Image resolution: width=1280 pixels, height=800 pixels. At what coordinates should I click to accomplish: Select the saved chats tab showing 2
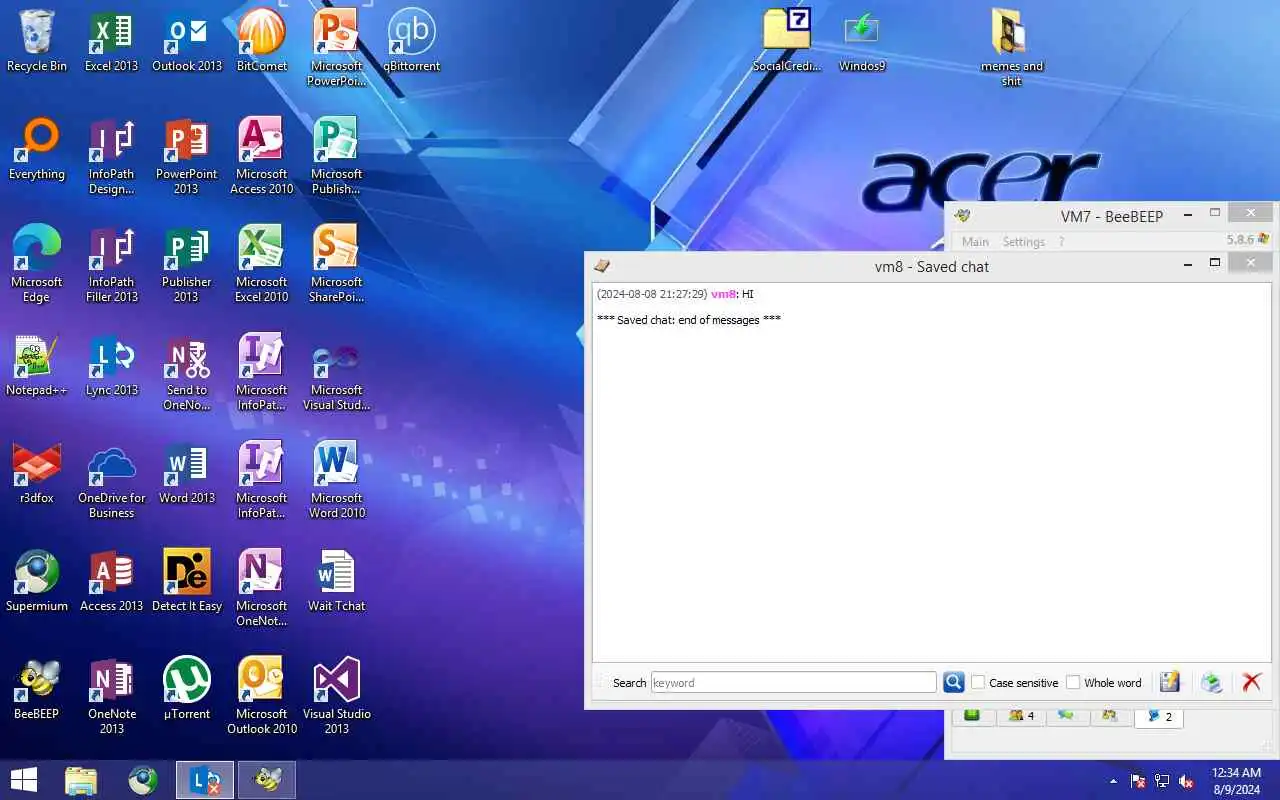(x=1159, y=716)
